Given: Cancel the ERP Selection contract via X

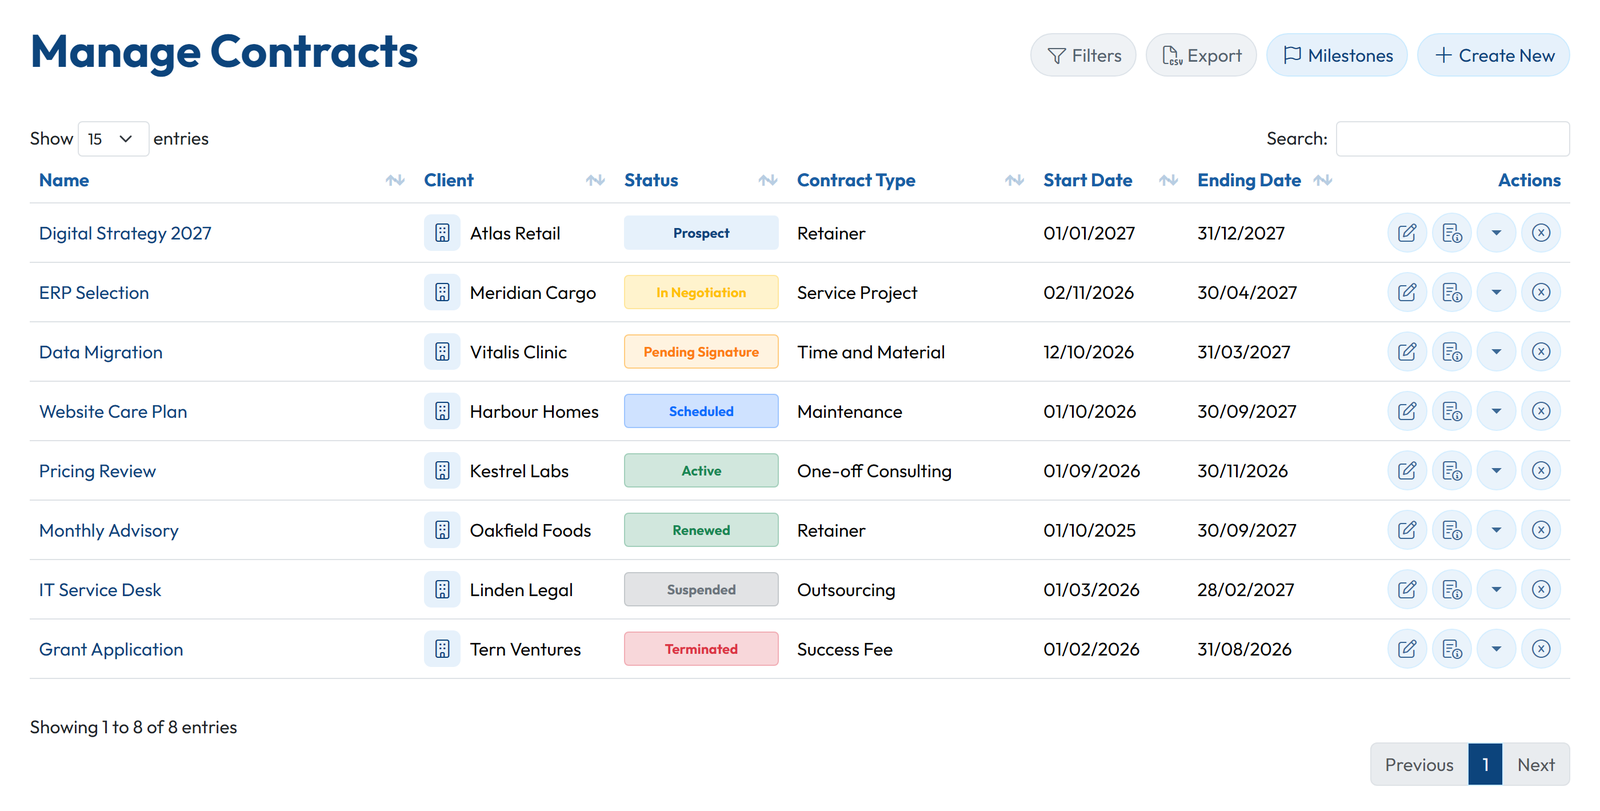Looking at the screenshot, I should pyautogui.click(x=1541, y=293).
